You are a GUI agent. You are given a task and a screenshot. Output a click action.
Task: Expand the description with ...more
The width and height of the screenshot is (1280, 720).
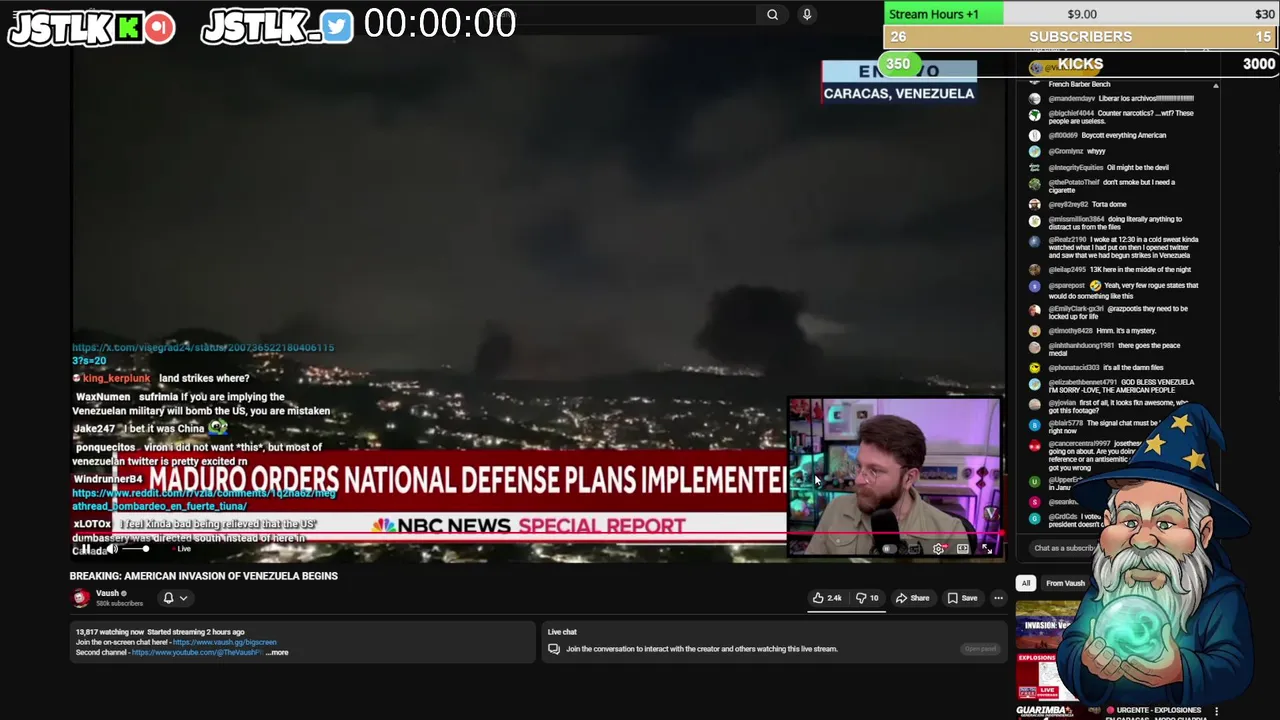[277, 652]
